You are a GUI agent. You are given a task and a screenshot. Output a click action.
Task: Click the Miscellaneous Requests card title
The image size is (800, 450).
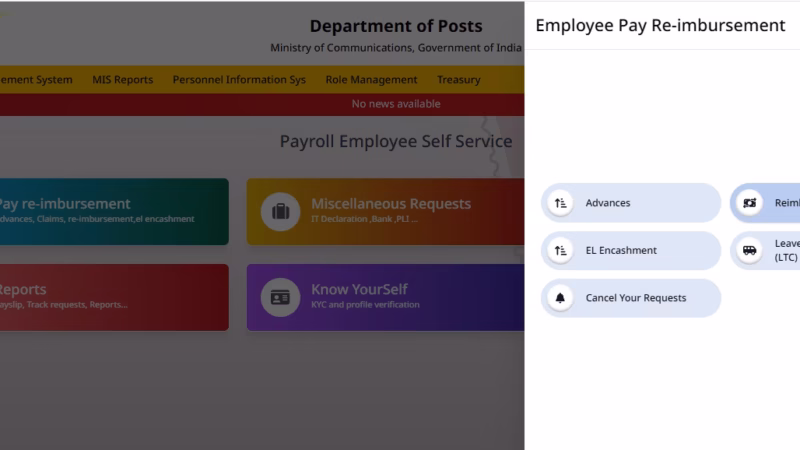click(390, 204)
